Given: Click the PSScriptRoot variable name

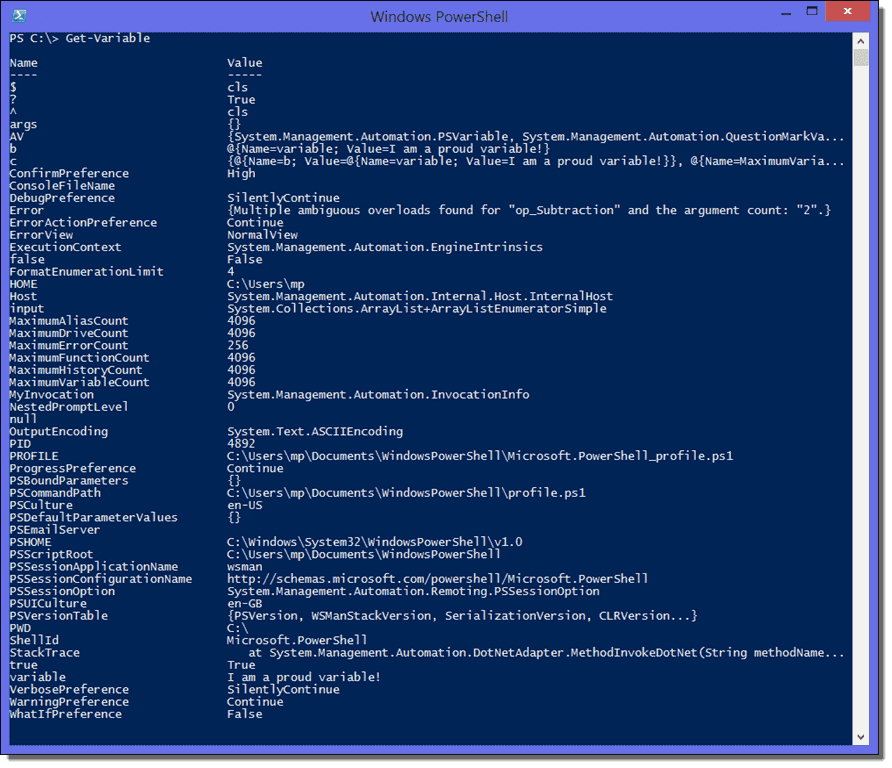Looking at the screenshot, I should coord(51,555).
